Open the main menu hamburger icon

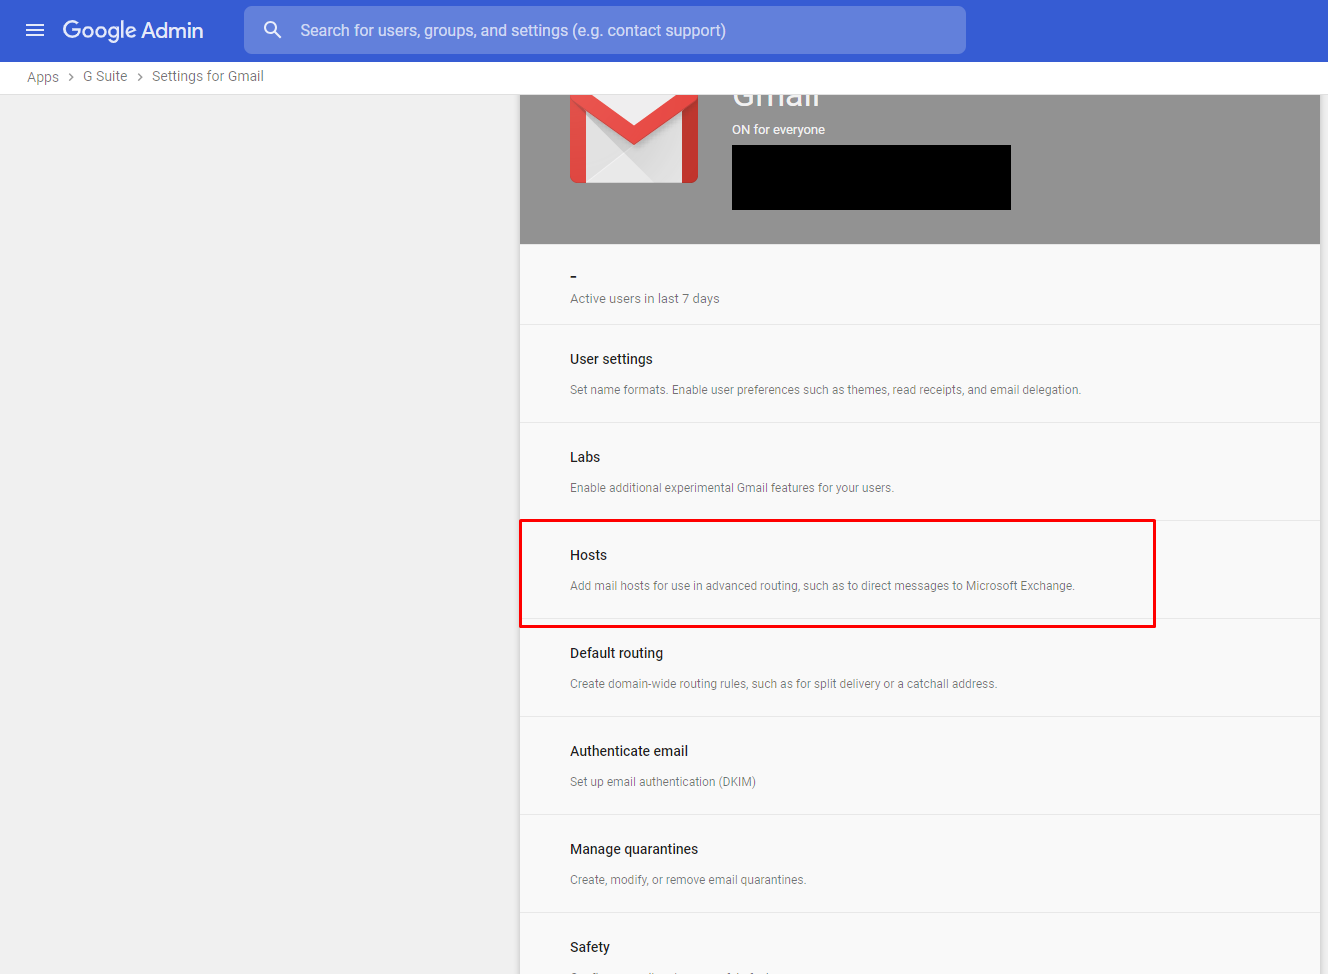click(x=35, y=30)
